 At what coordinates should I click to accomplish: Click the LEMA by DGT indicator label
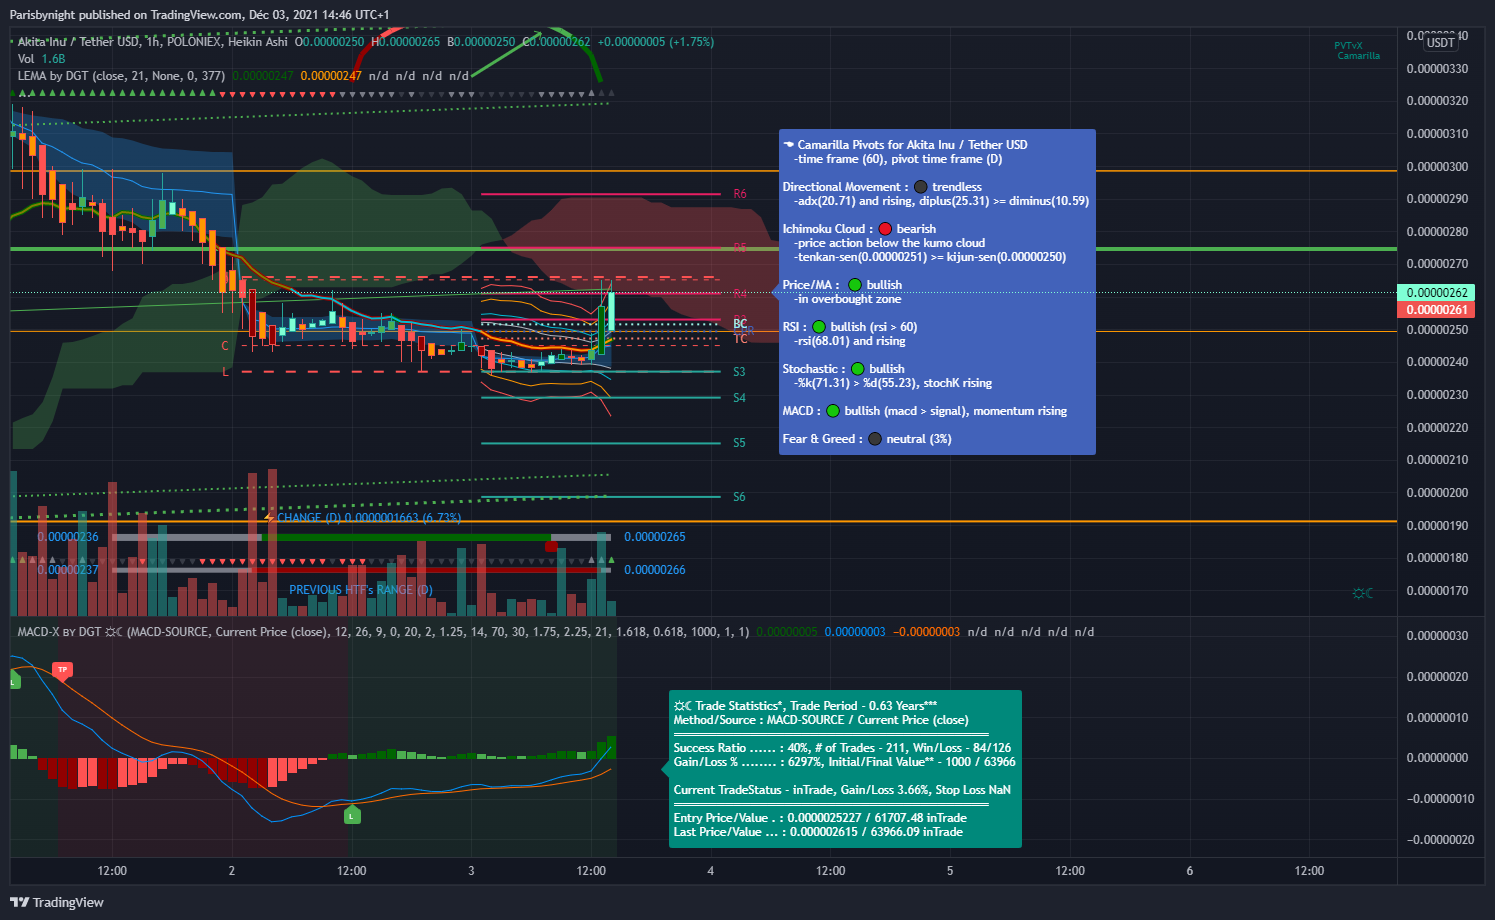pos(120,76)
